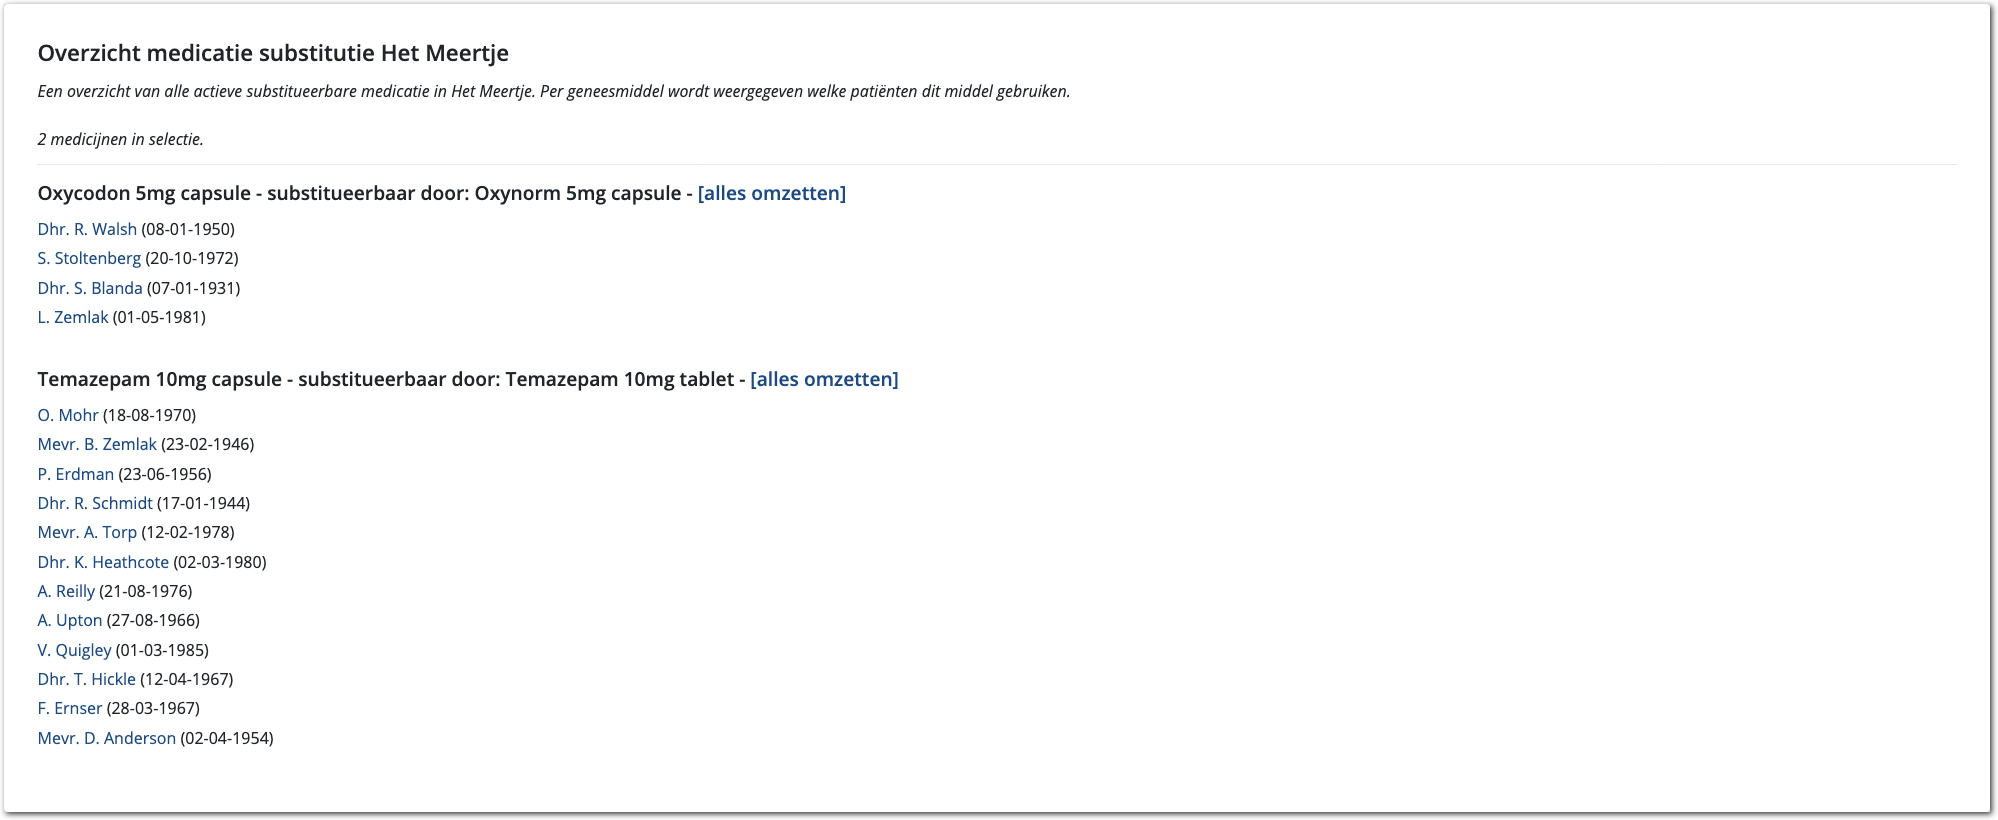
Task: Select Mevr. B. Zemlak link
Action: pyautogui.click(x=97, y=444)
